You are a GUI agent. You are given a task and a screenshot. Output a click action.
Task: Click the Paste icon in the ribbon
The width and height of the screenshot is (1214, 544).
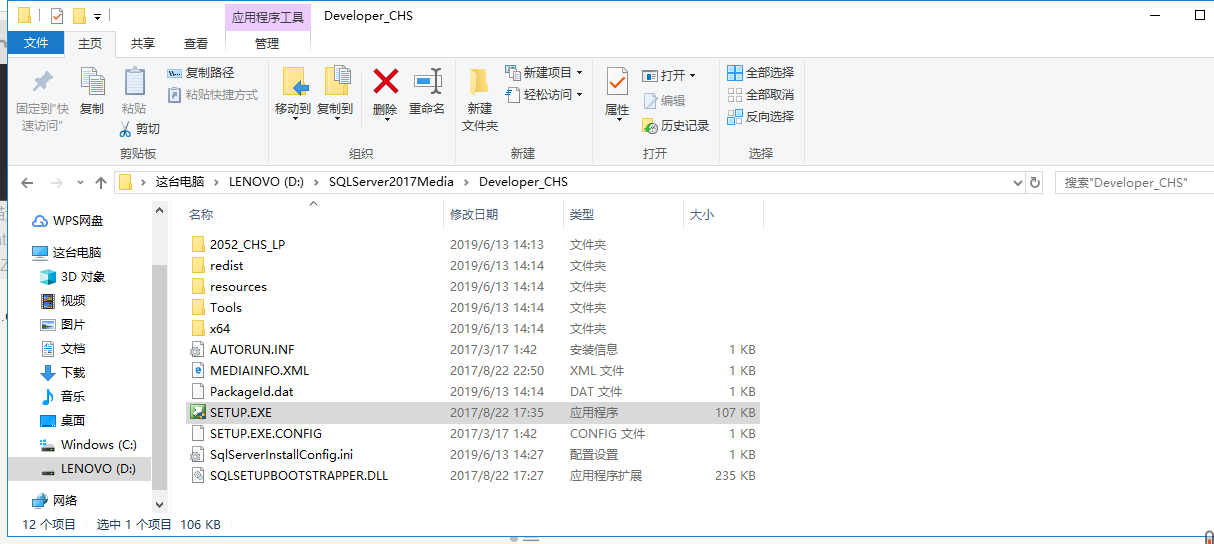(x=134, y=82)
